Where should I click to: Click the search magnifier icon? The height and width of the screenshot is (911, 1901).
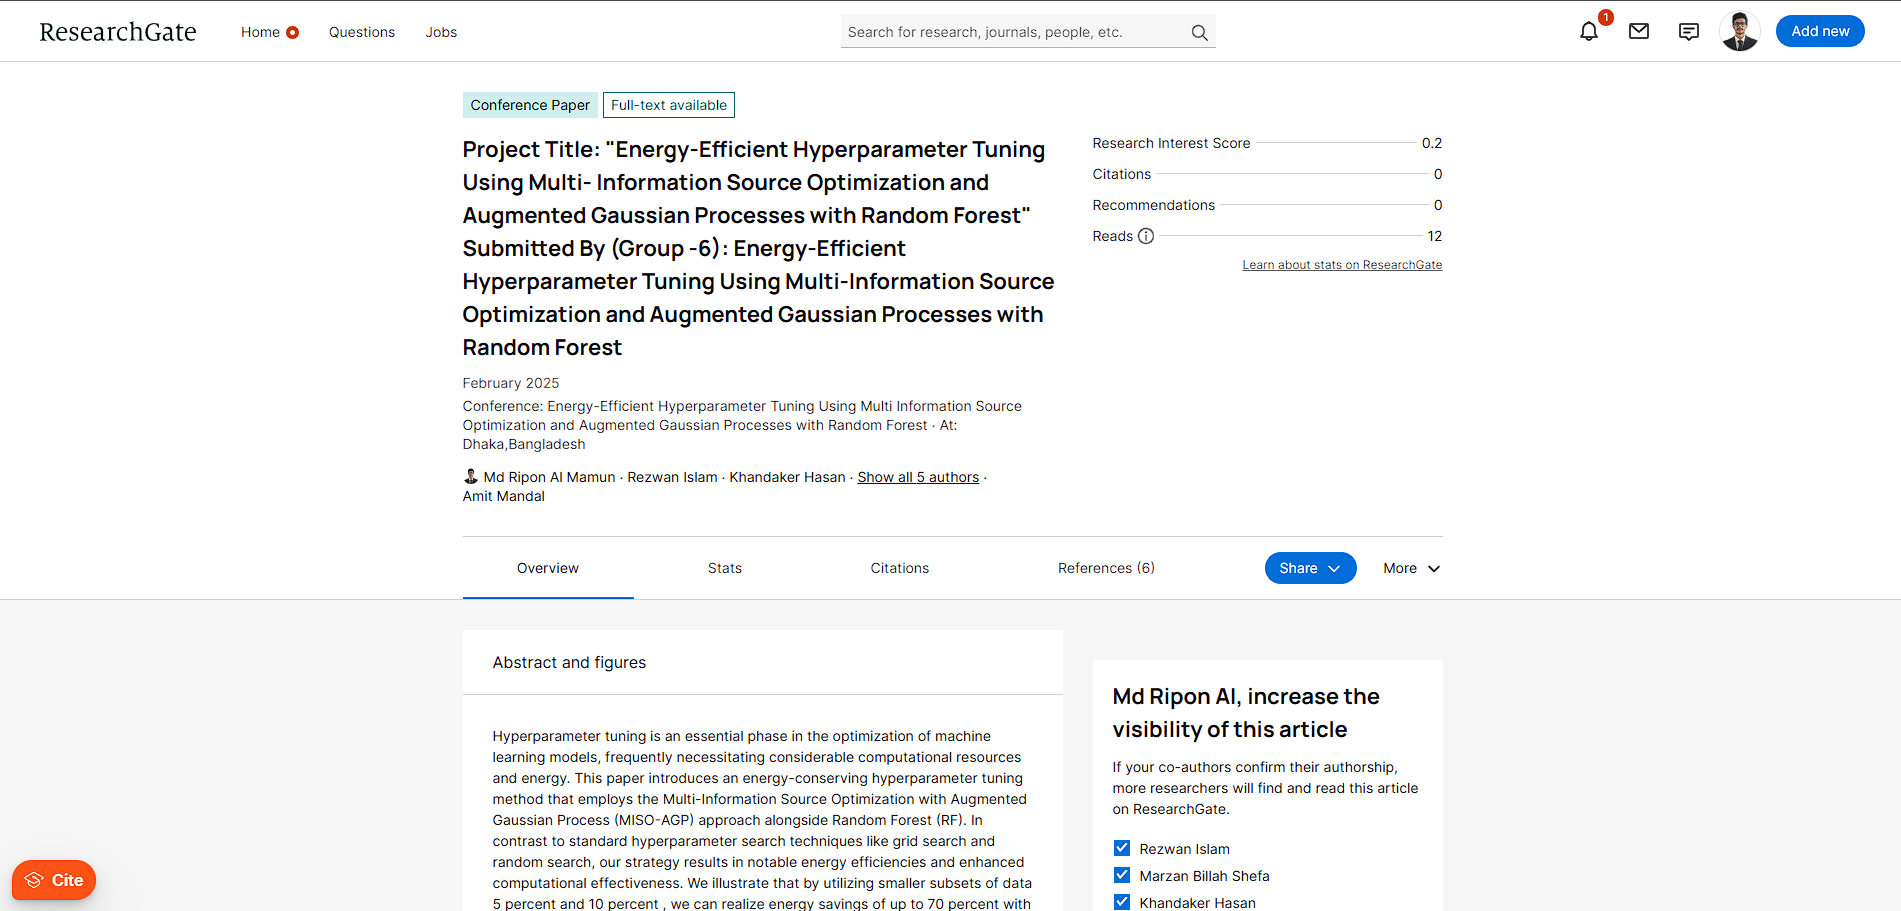pos(1199,33)
